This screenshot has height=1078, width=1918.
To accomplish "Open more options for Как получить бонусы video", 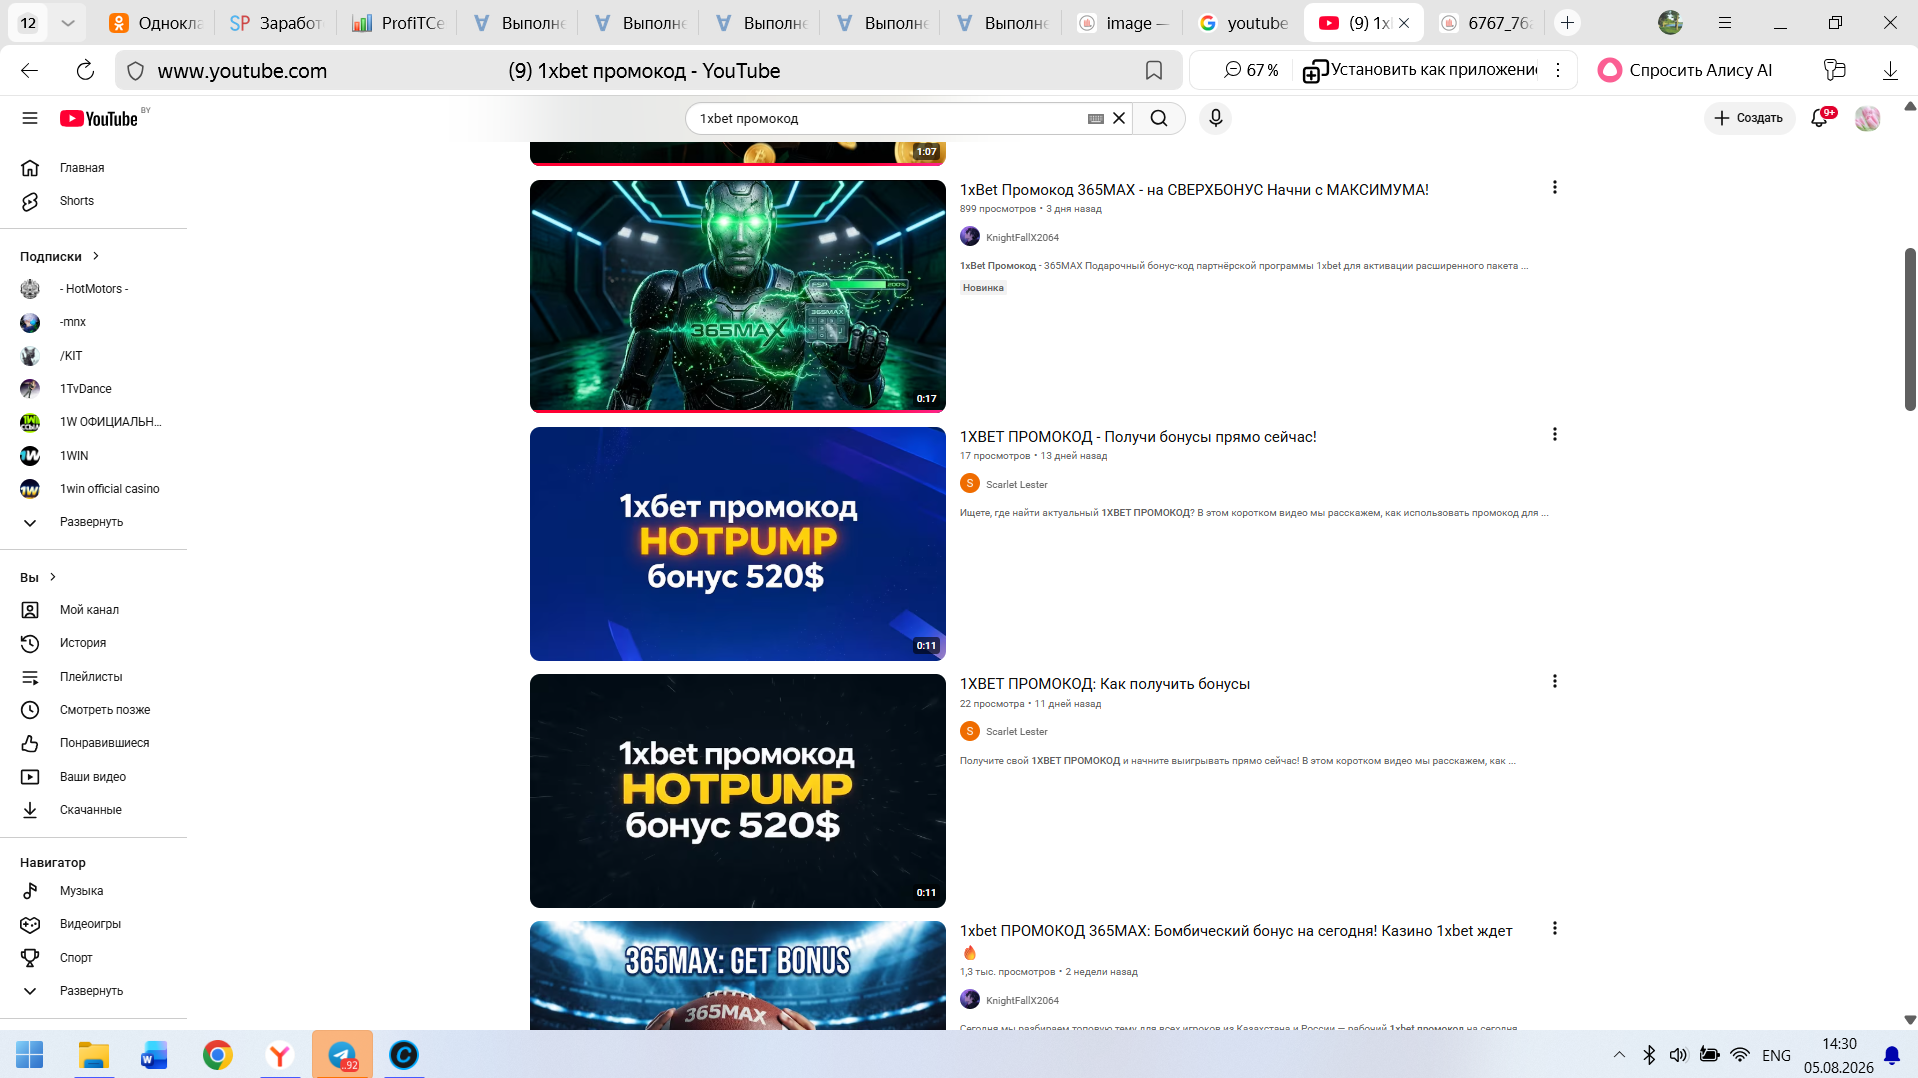I will coord(1554,681).
